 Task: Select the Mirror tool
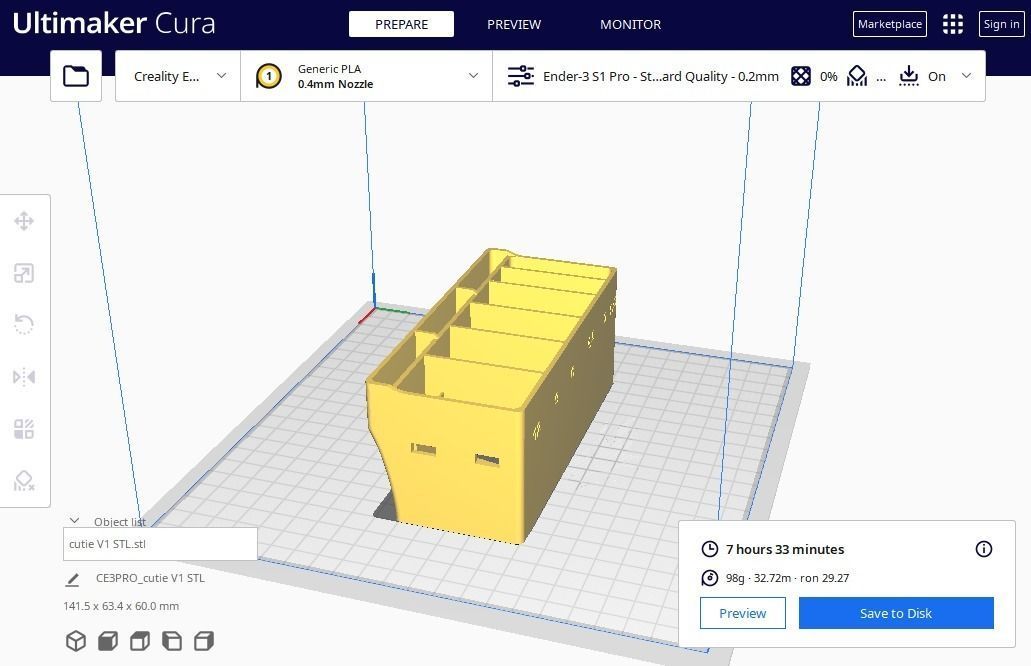pos(24,377)
